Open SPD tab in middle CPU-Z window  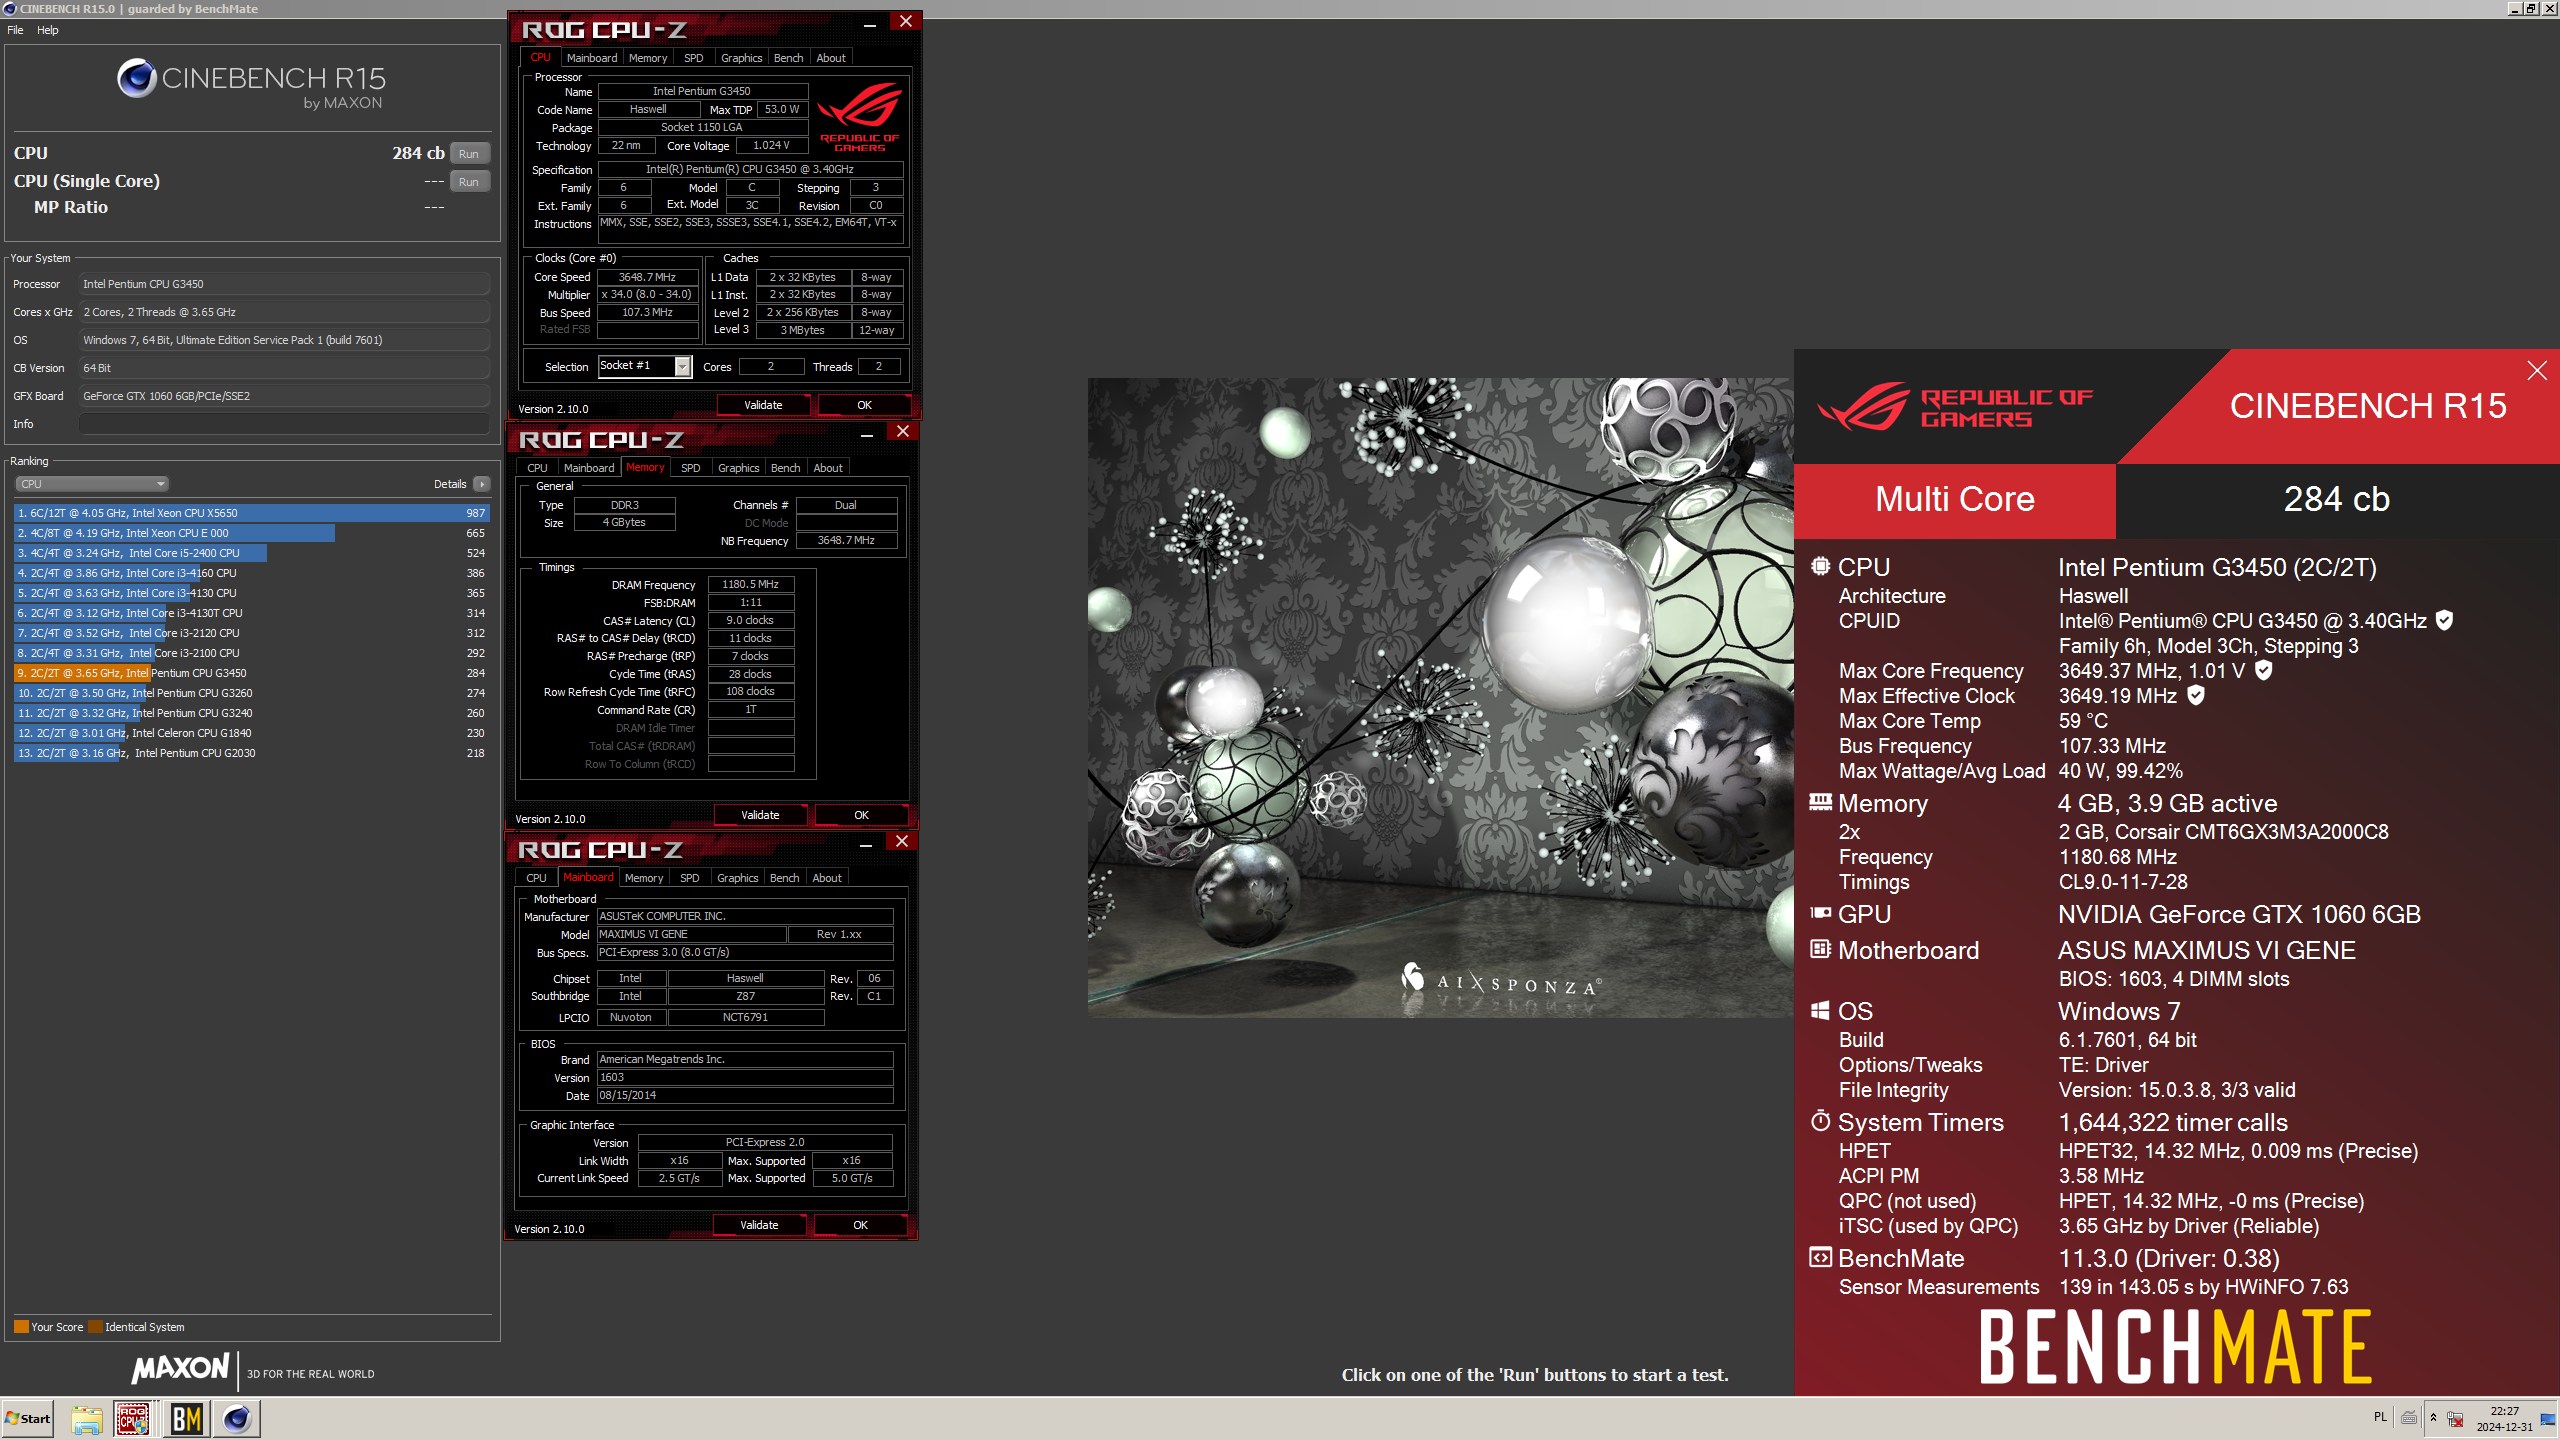click(691, 468)
